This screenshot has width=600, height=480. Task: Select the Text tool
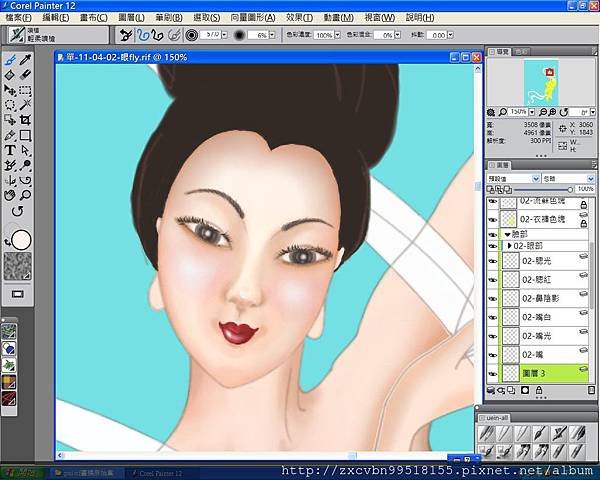10,150
